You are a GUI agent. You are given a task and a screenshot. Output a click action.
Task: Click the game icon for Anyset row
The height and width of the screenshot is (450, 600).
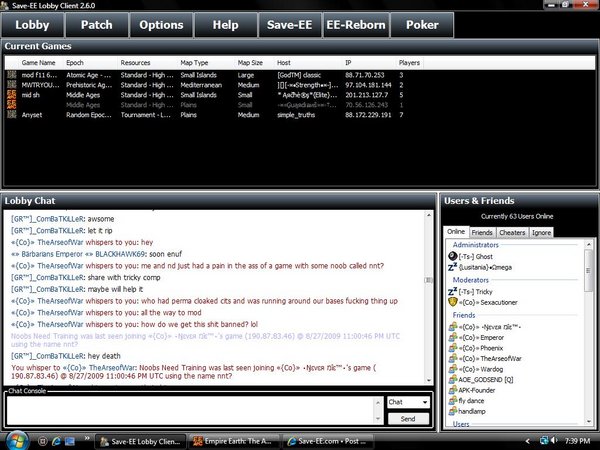pos(12,115)
